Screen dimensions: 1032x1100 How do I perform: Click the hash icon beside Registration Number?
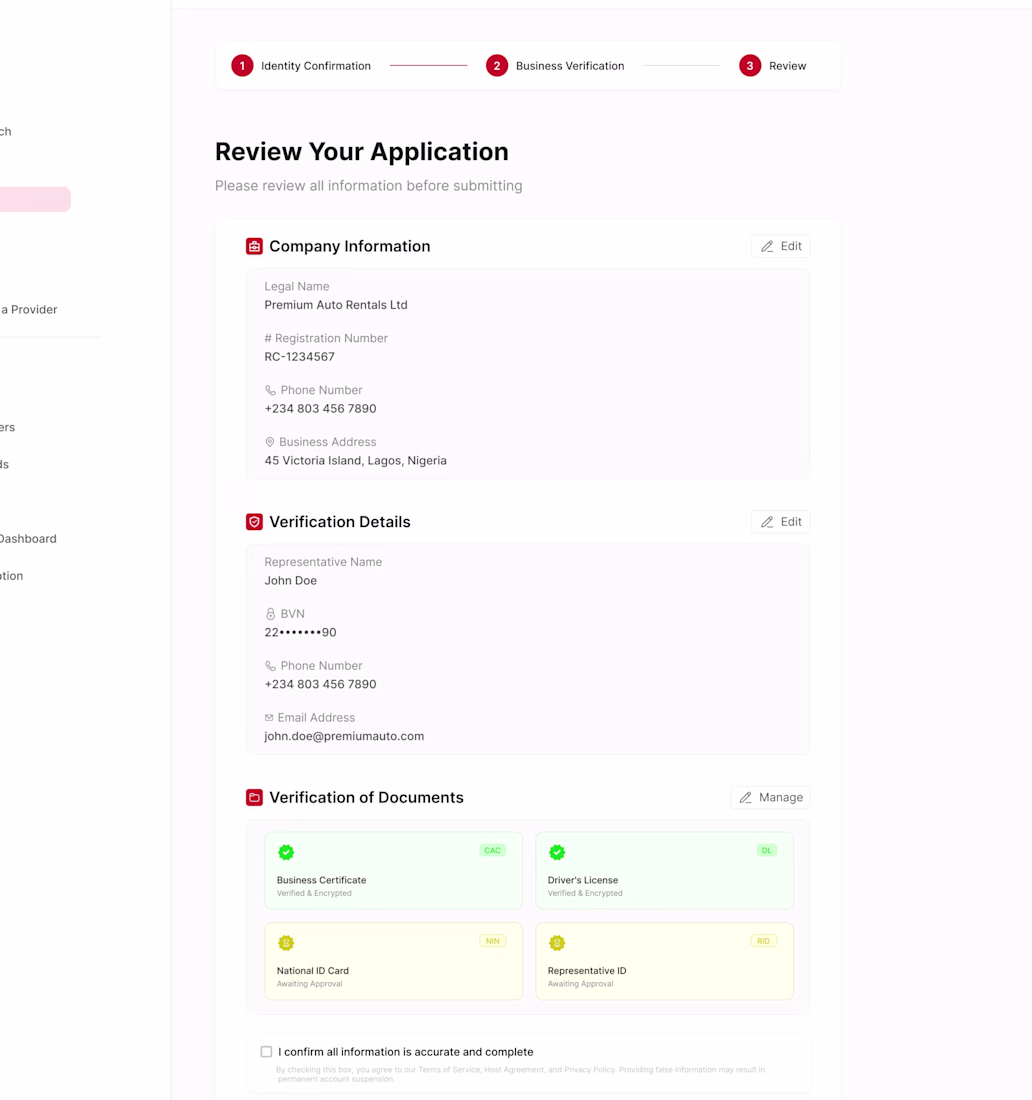268,338
